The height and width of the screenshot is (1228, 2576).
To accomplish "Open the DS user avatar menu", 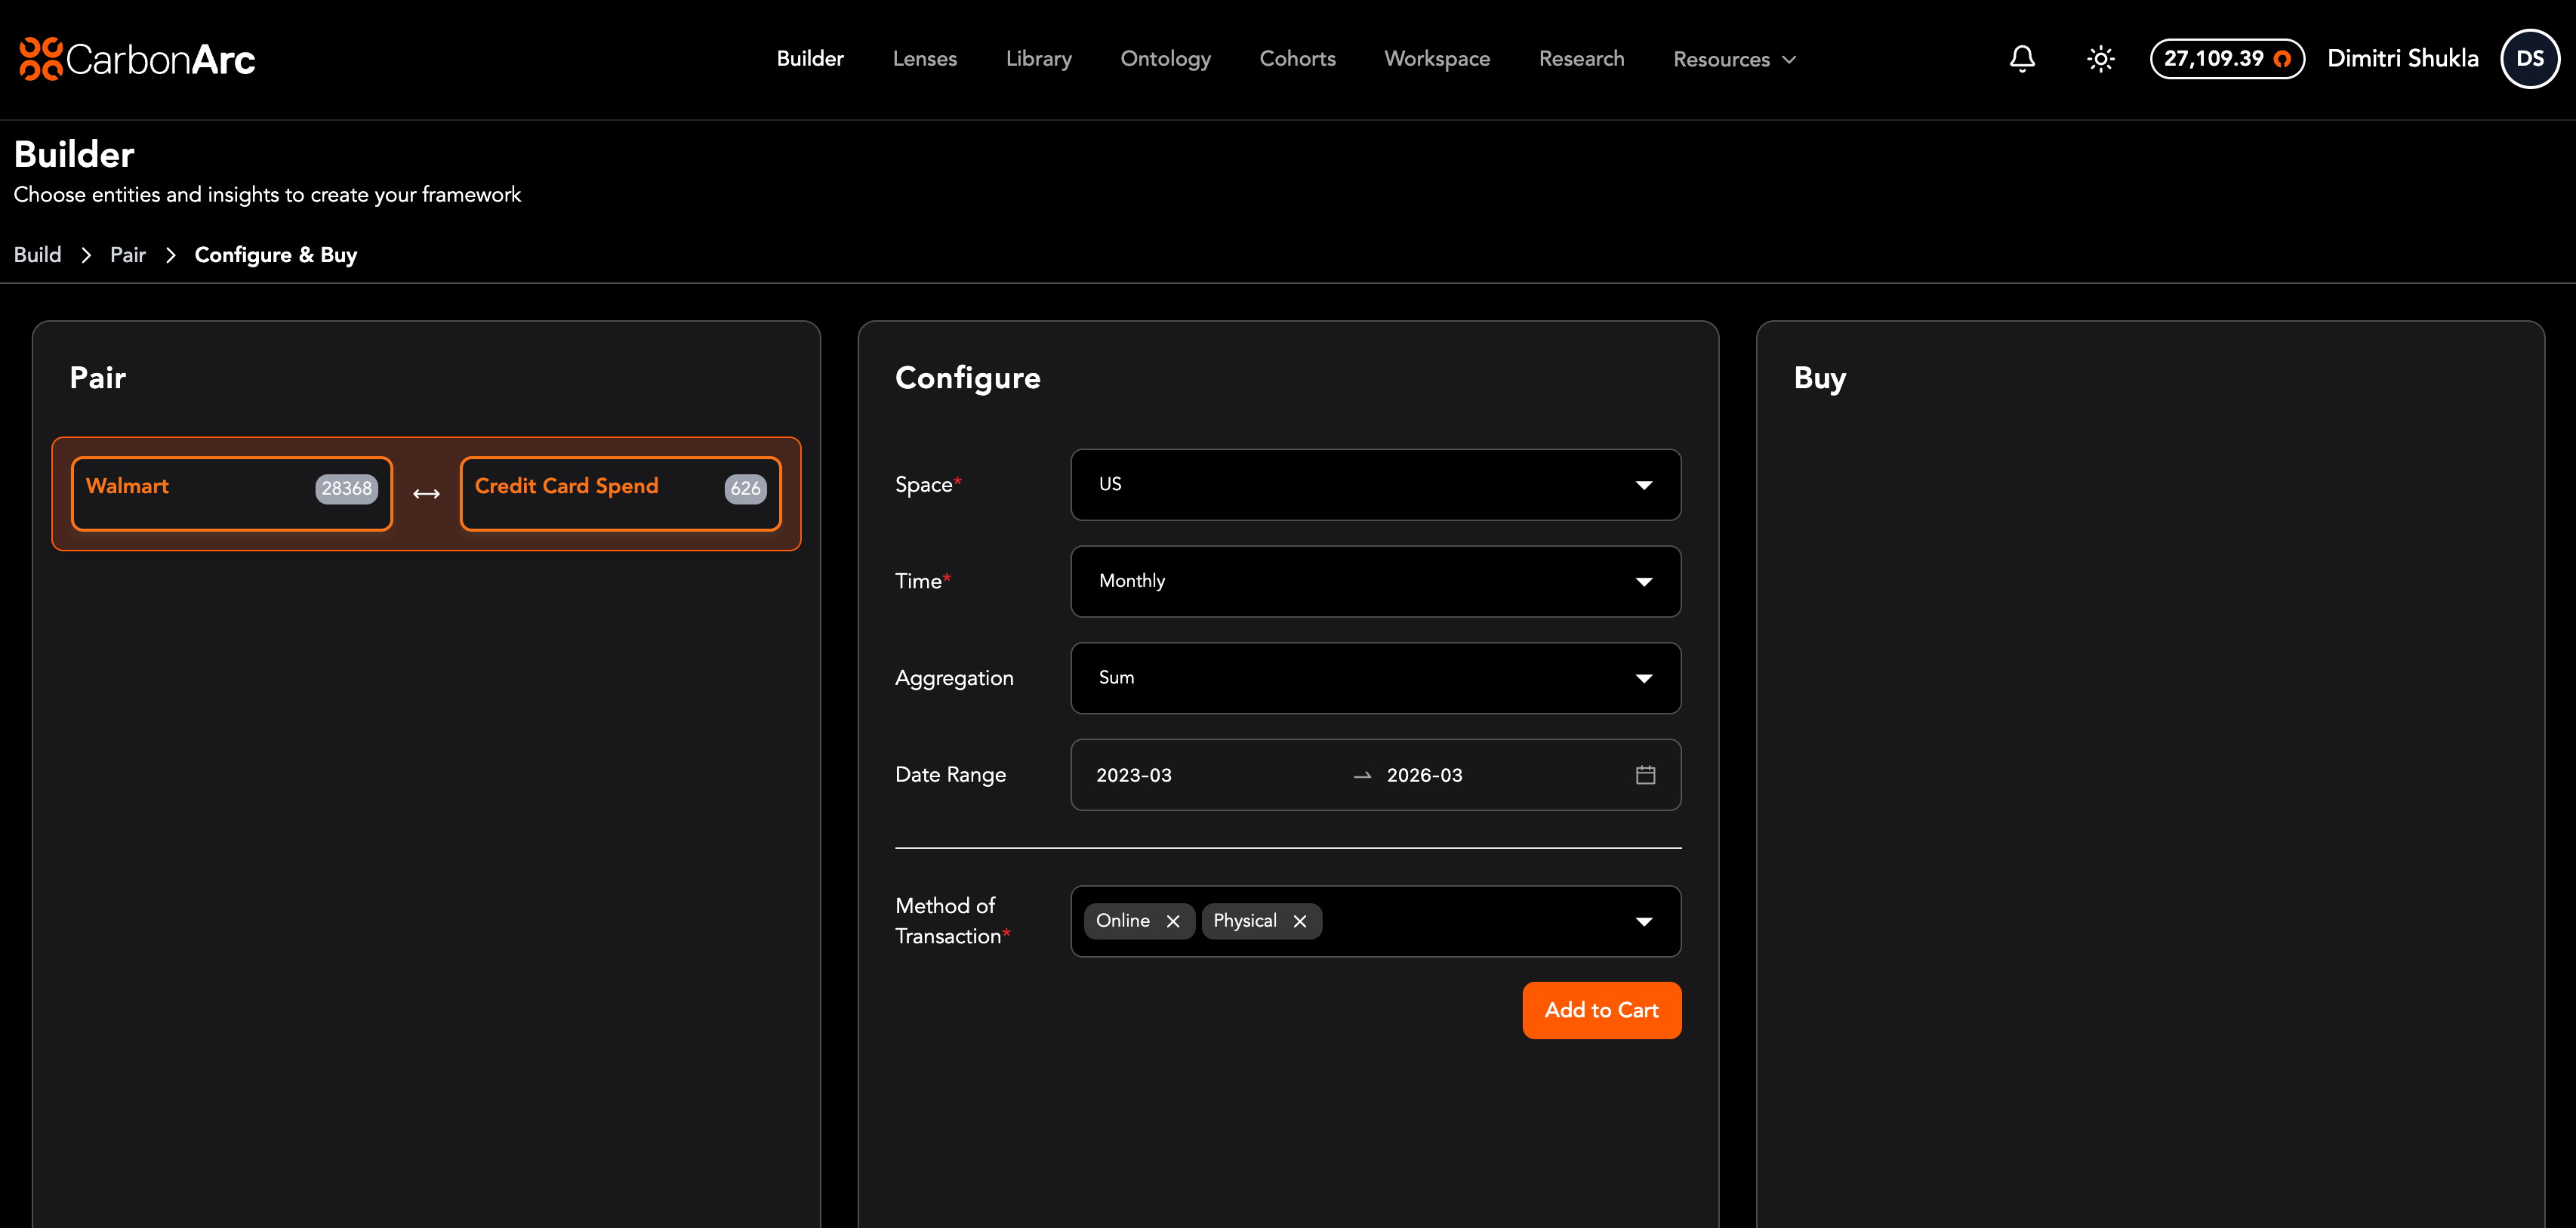I will [x=2529, y=59].
